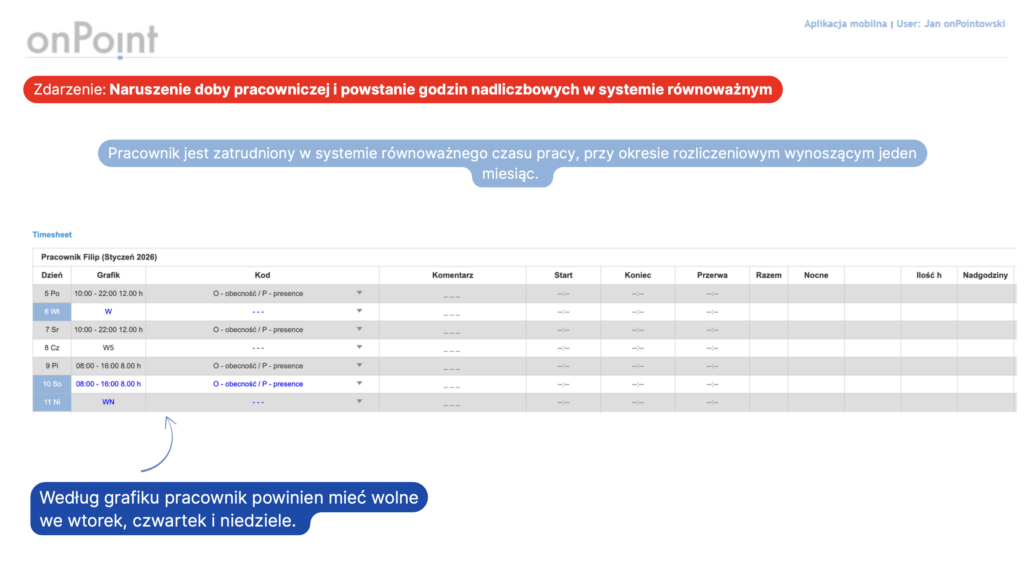Open the Kod dropdown for 8 Cz
Screen dimensions: 1024x578
coord(359,347)
